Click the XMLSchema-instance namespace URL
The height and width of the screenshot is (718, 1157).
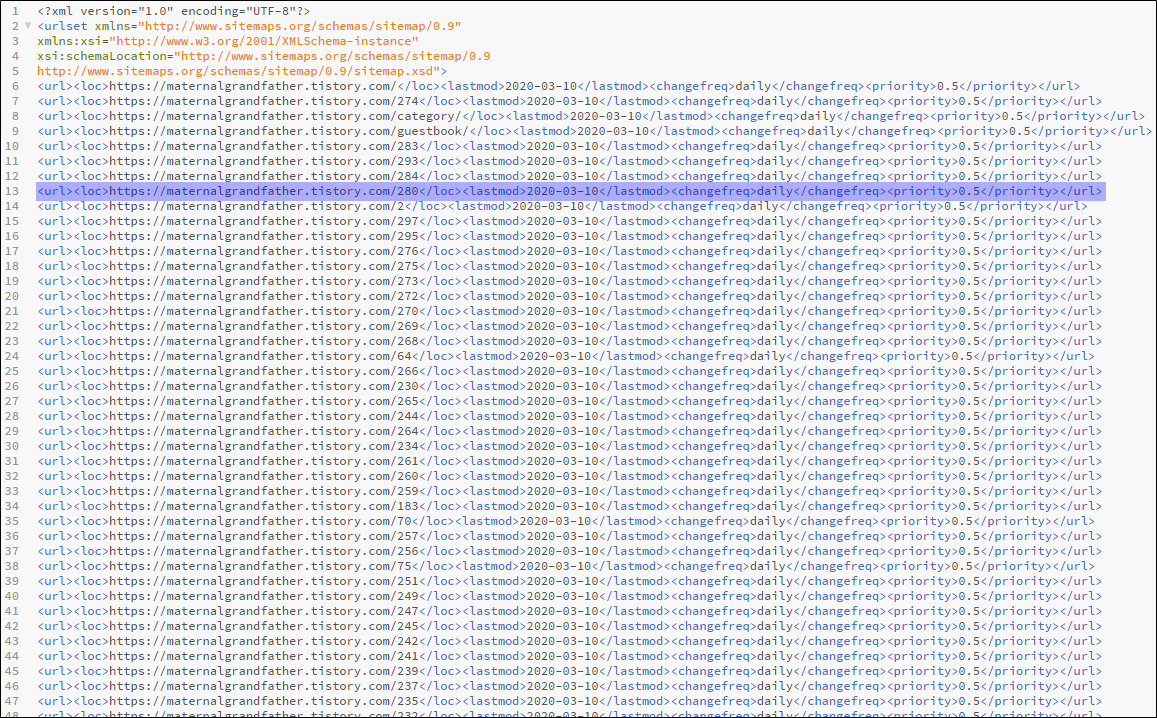coord(263,41)
